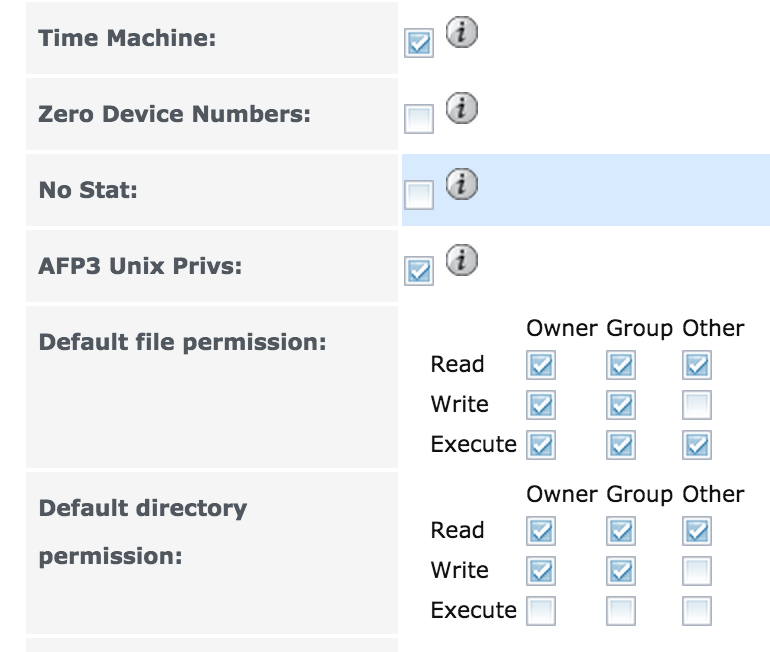Enable the Zero Device Numbers checkbox

pos(419,120)
